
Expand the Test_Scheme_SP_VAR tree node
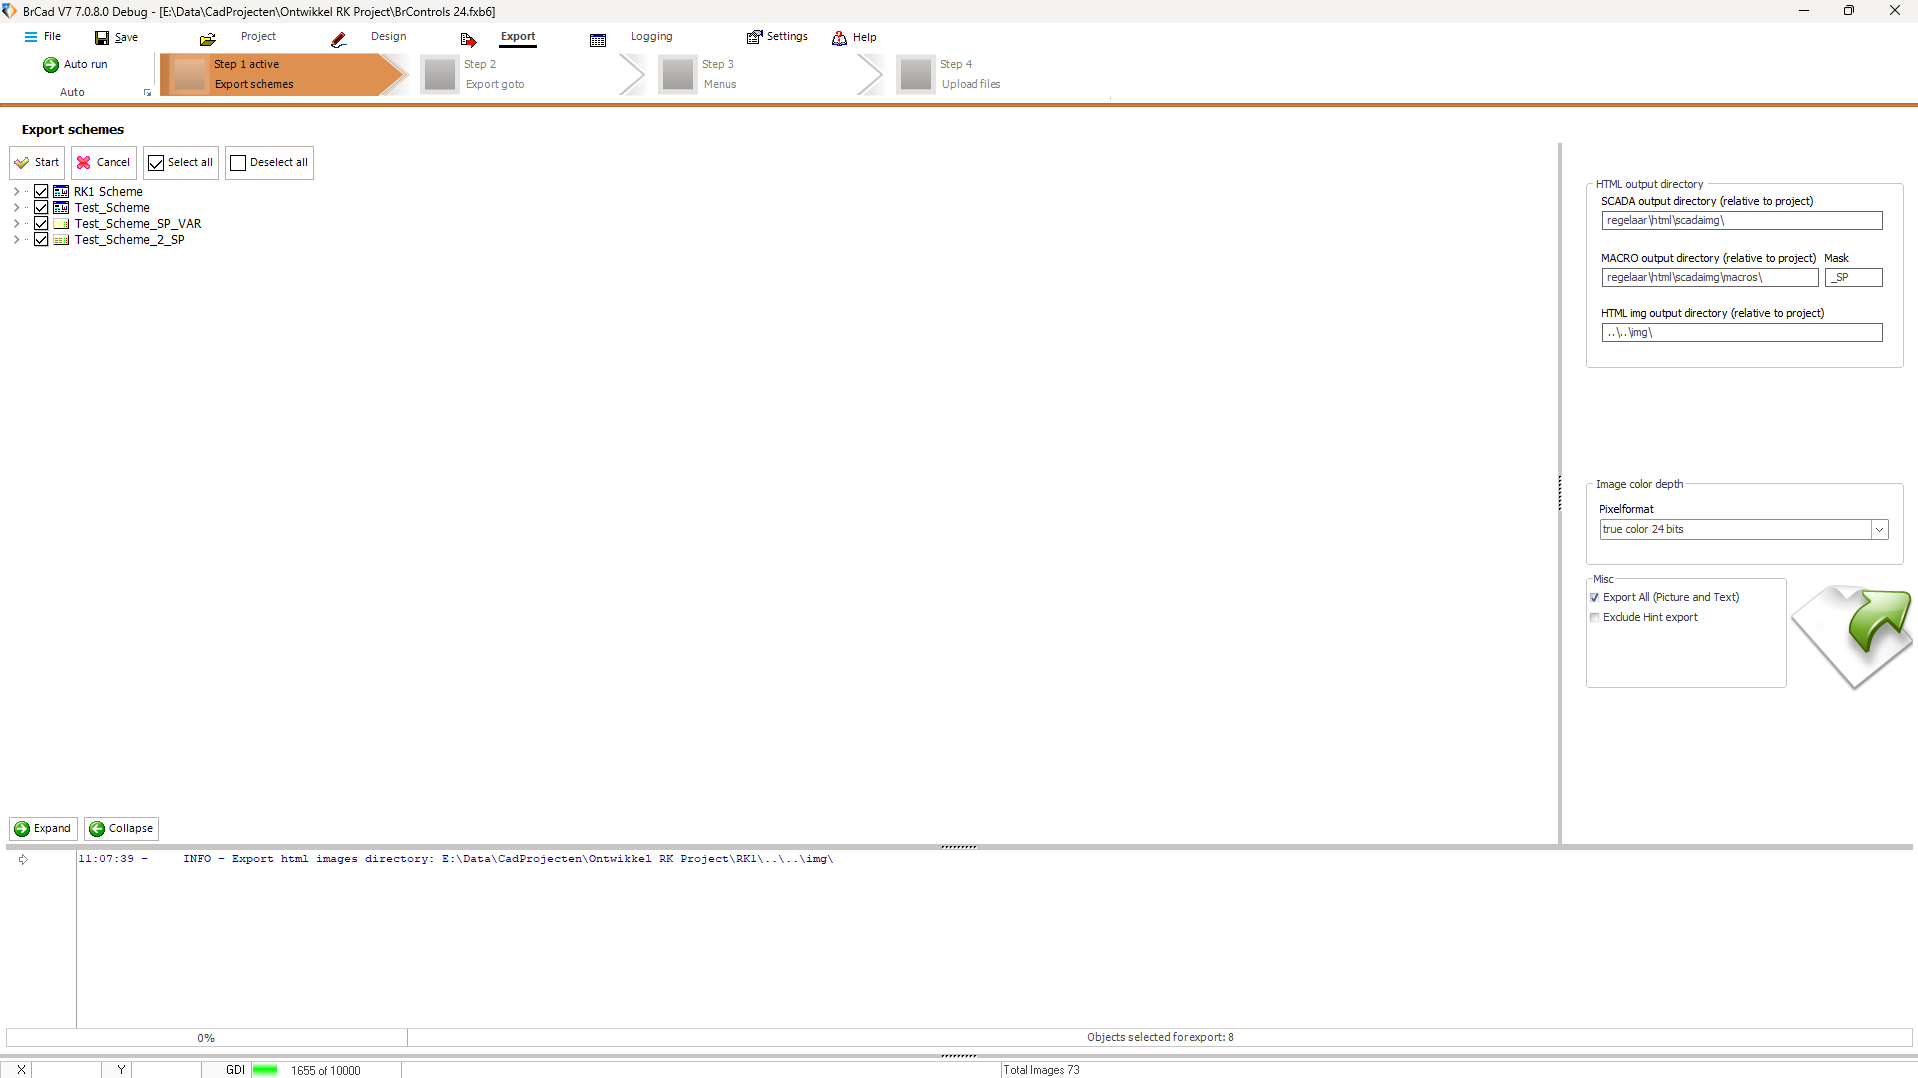pos(17,224)
